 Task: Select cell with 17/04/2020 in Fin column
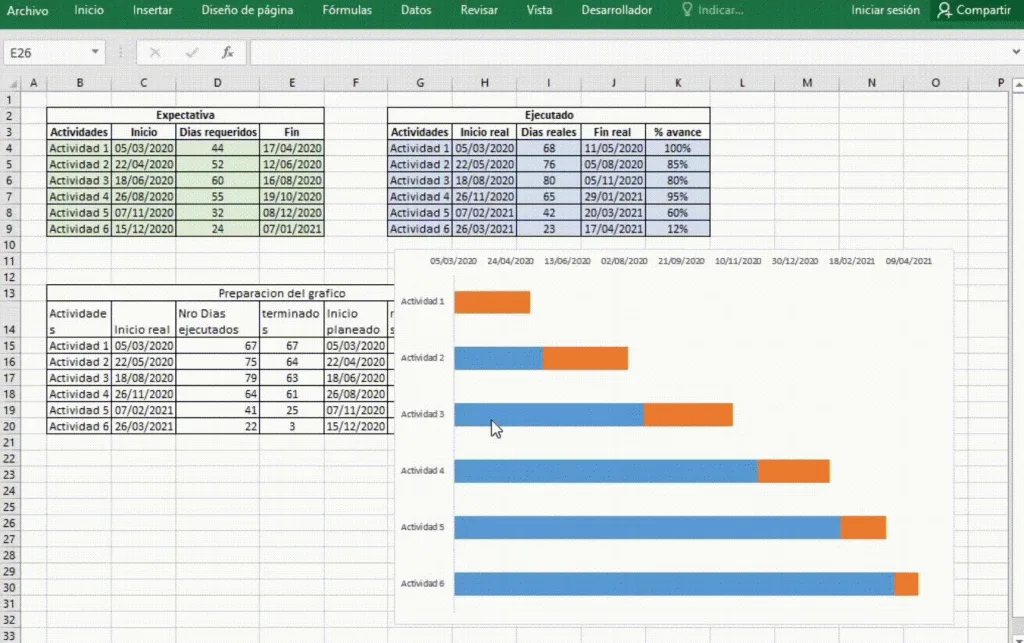click(292, 148)
